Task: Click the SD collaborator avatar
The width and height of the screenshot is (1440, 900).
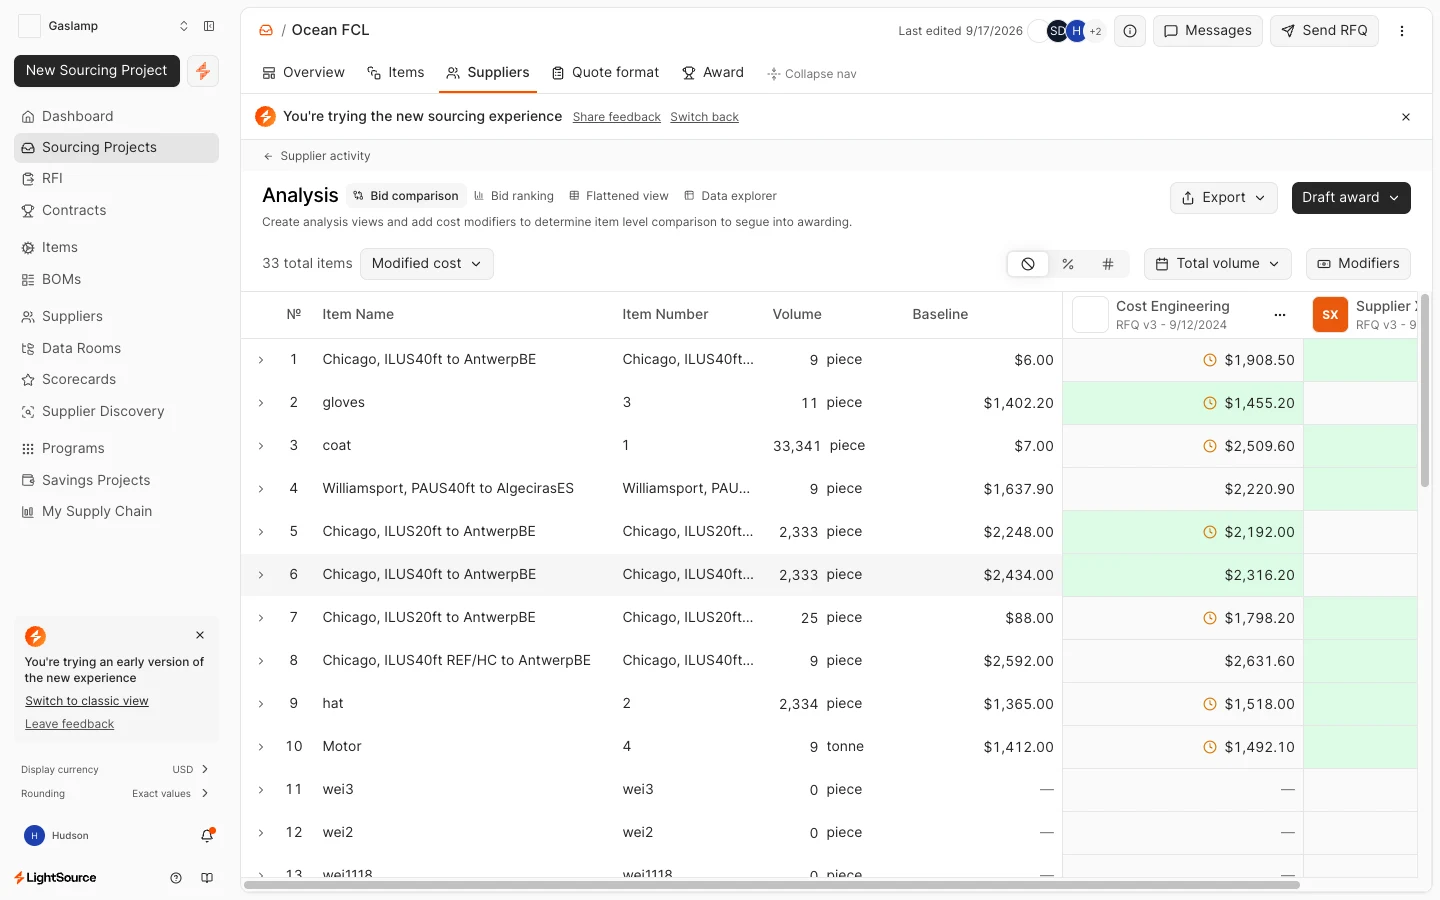Action: (1057, 31)
